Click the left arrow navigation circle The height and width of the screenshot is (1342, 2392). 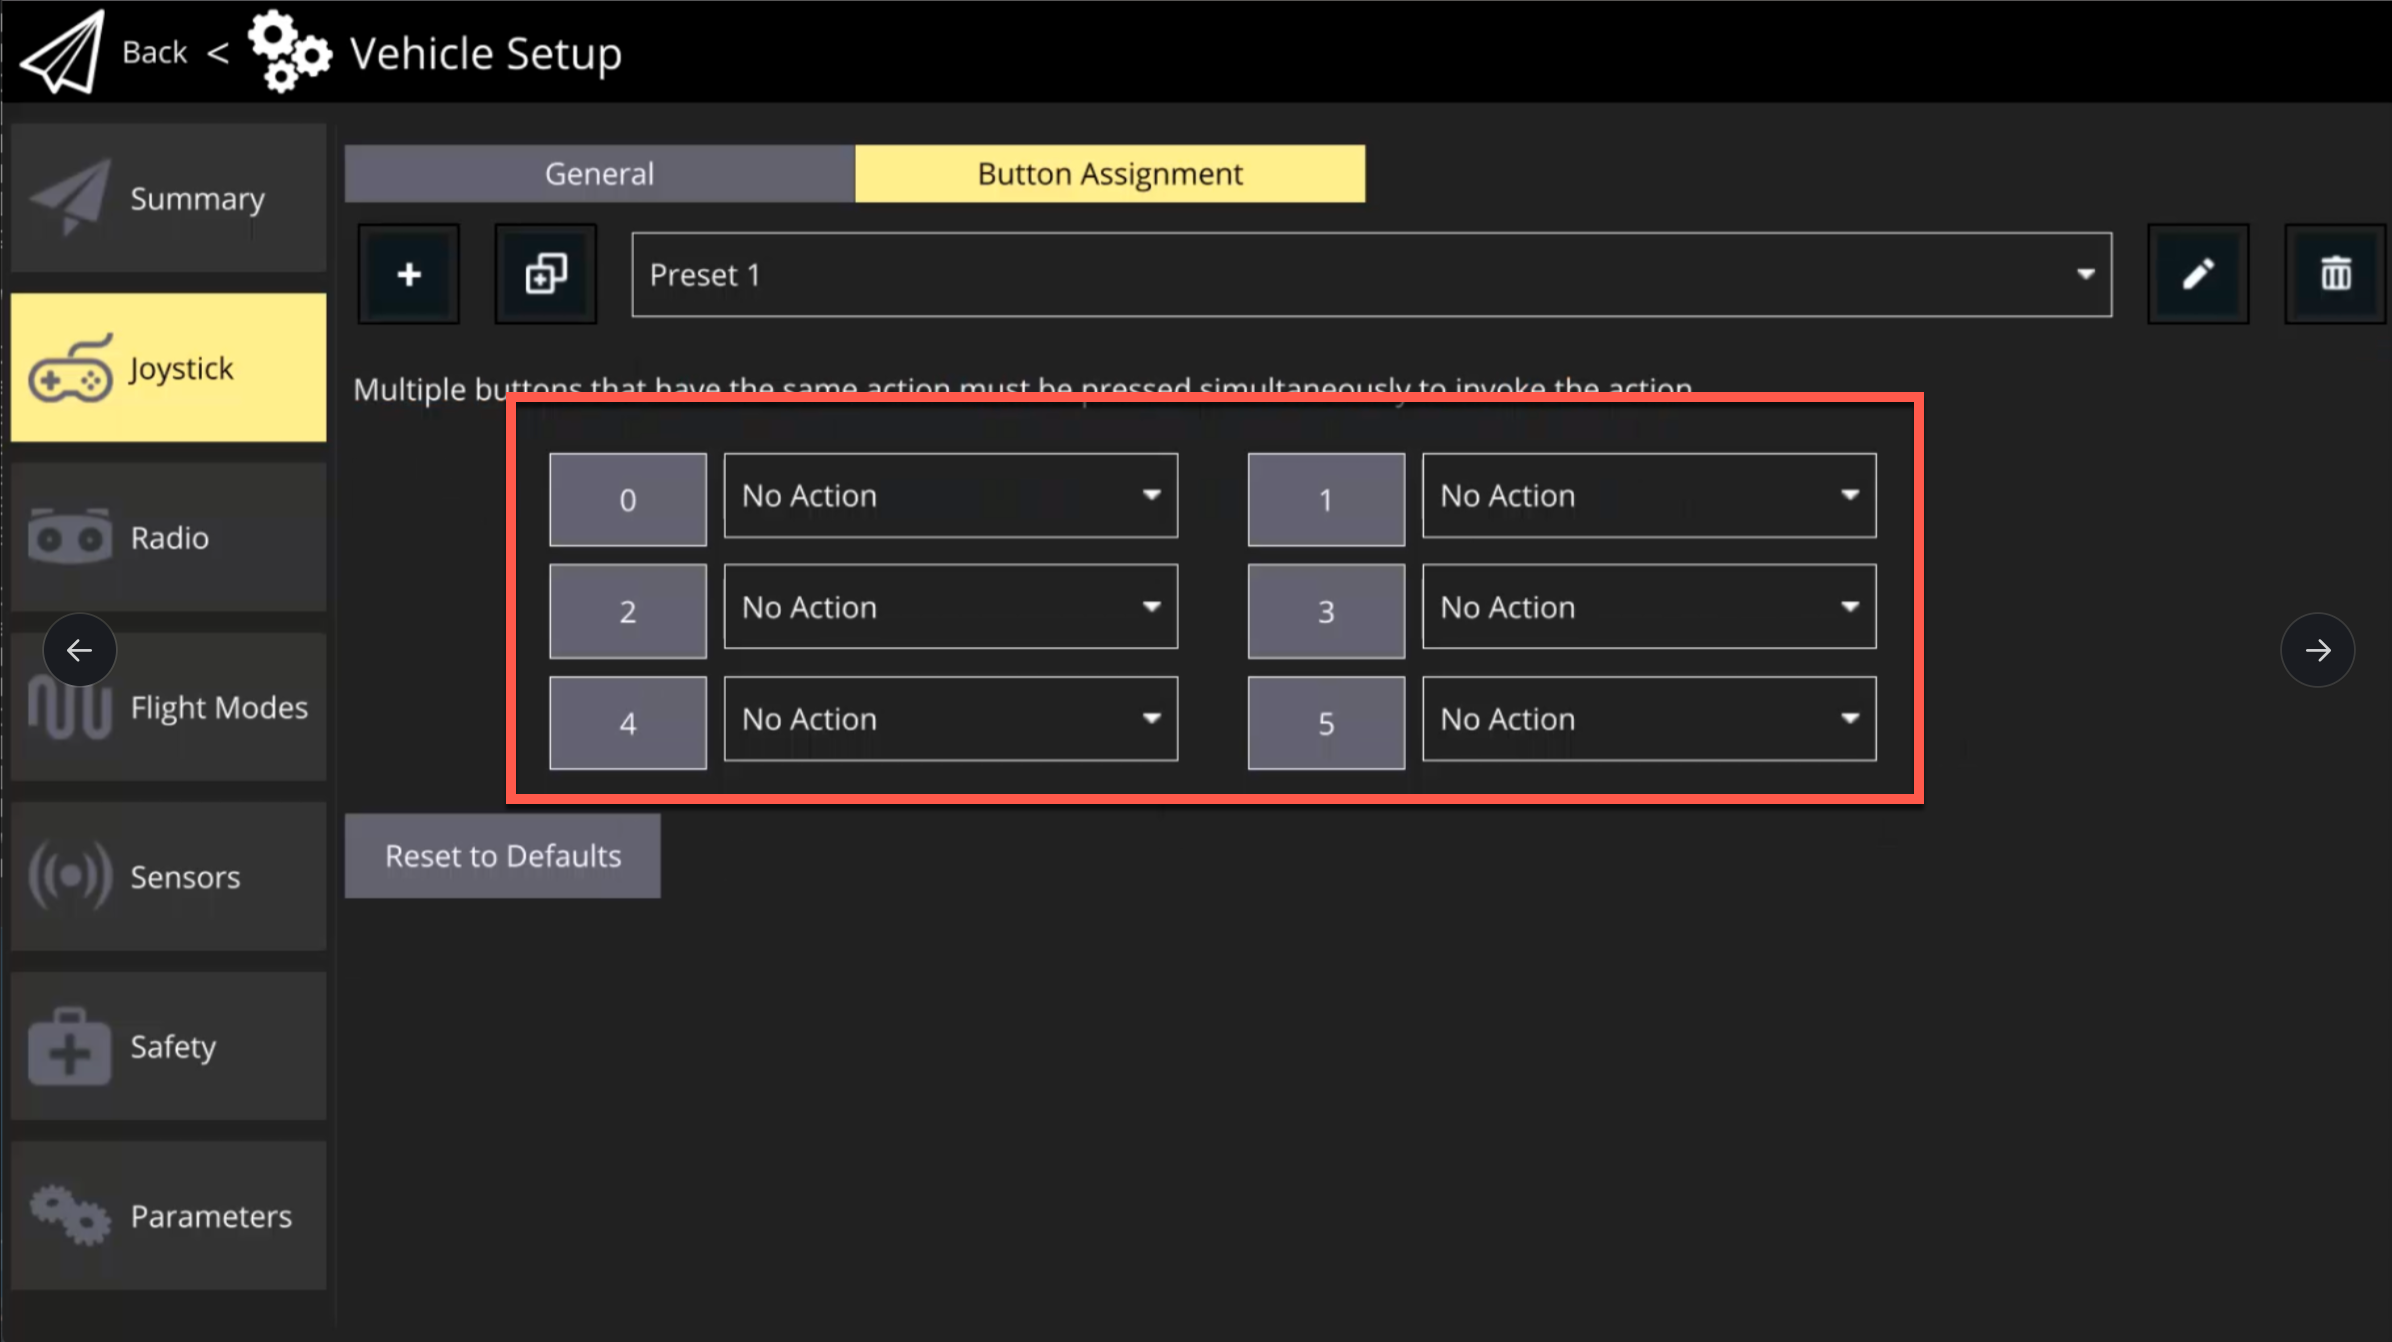pyautogui.click(x=79, y=650)
